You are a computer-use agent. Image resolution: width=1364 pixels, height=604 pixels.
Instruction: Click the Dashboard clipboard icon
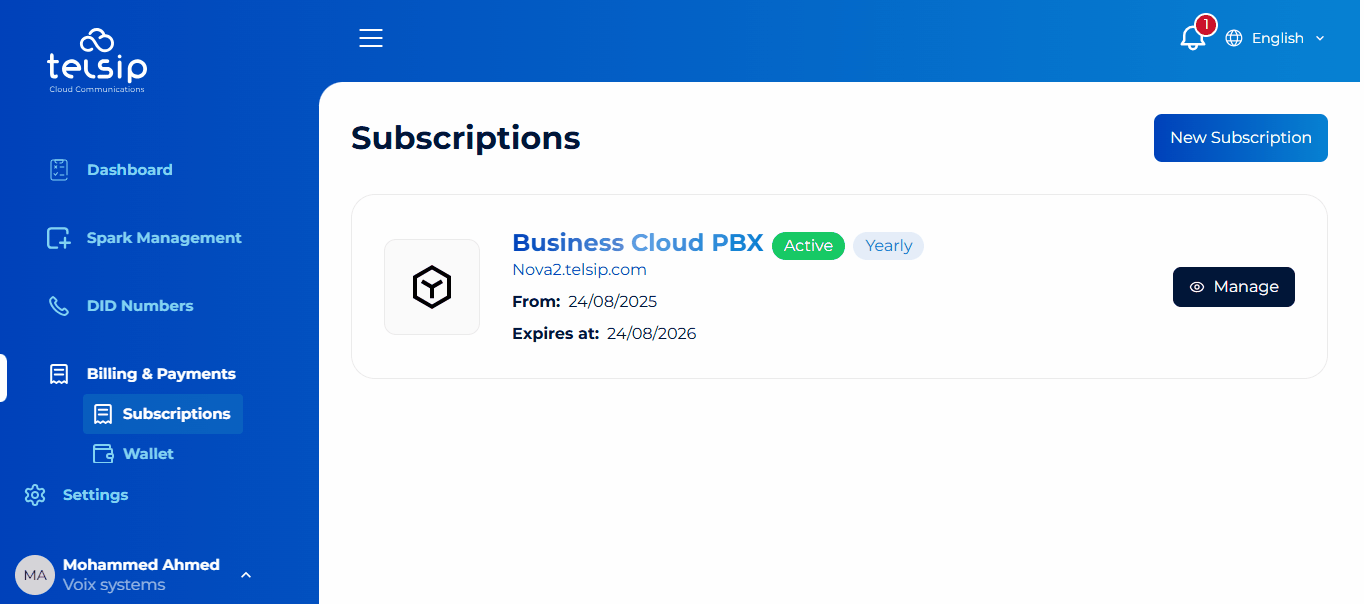(59, 170)
